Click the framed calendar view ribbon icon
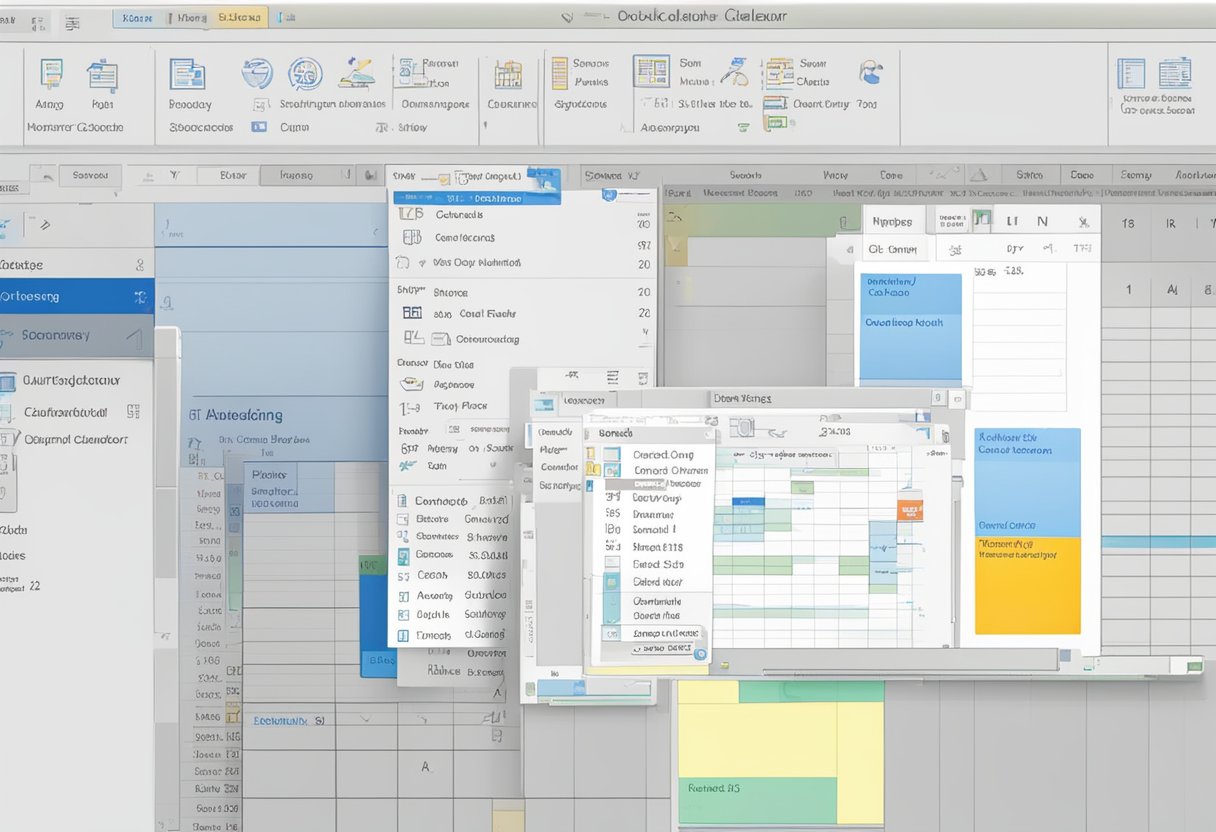The height and width of the screenshot is (832, 1216). coord(651,72)
